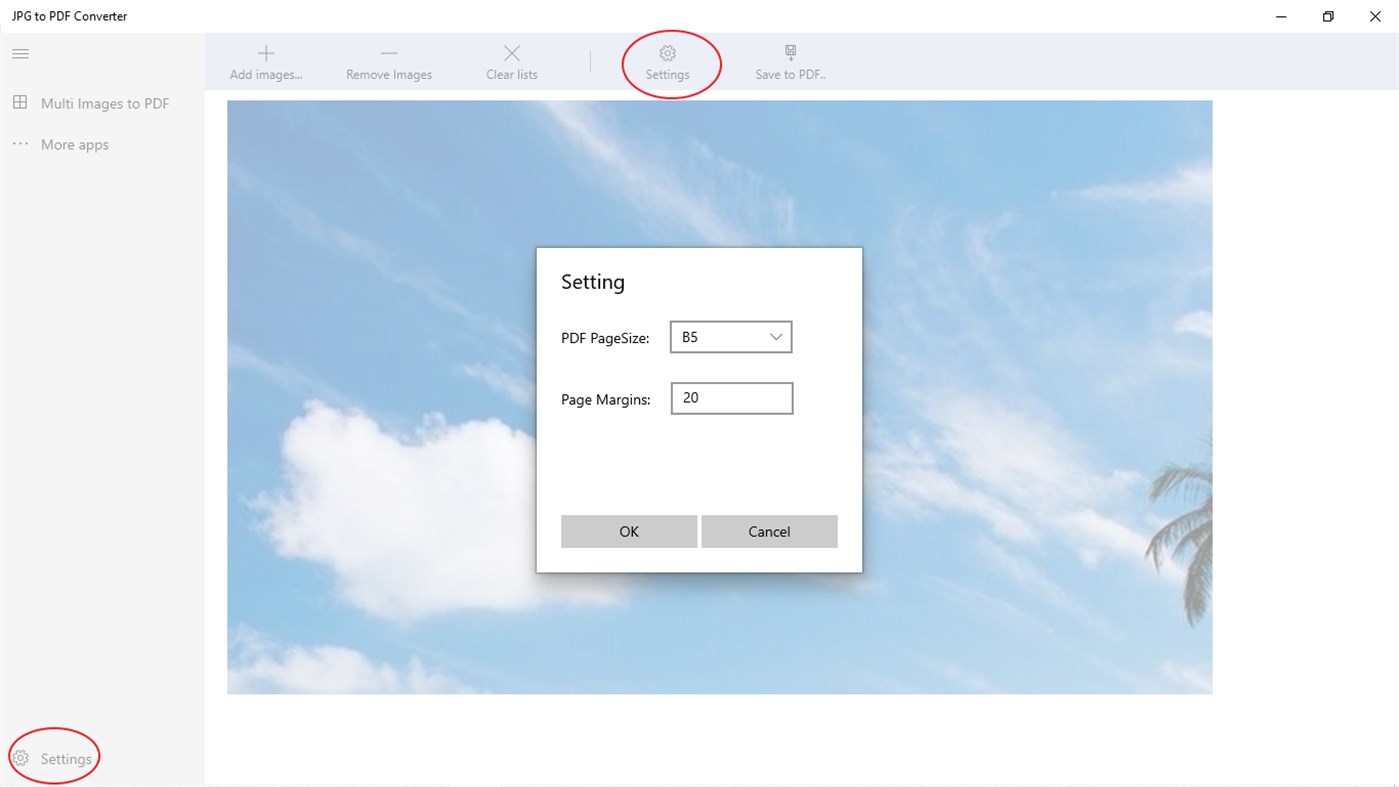This screenshot has height=787, width=1399.
Task: Select the Remove Images tool
Action: pos(388,60)
